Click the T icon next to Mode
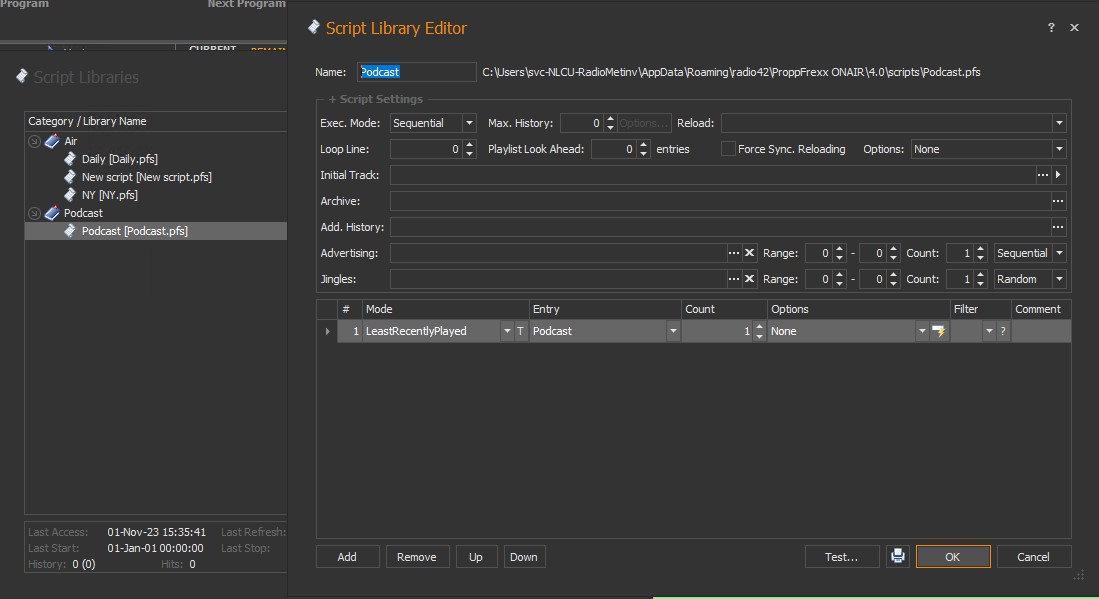 pos(520,331)
